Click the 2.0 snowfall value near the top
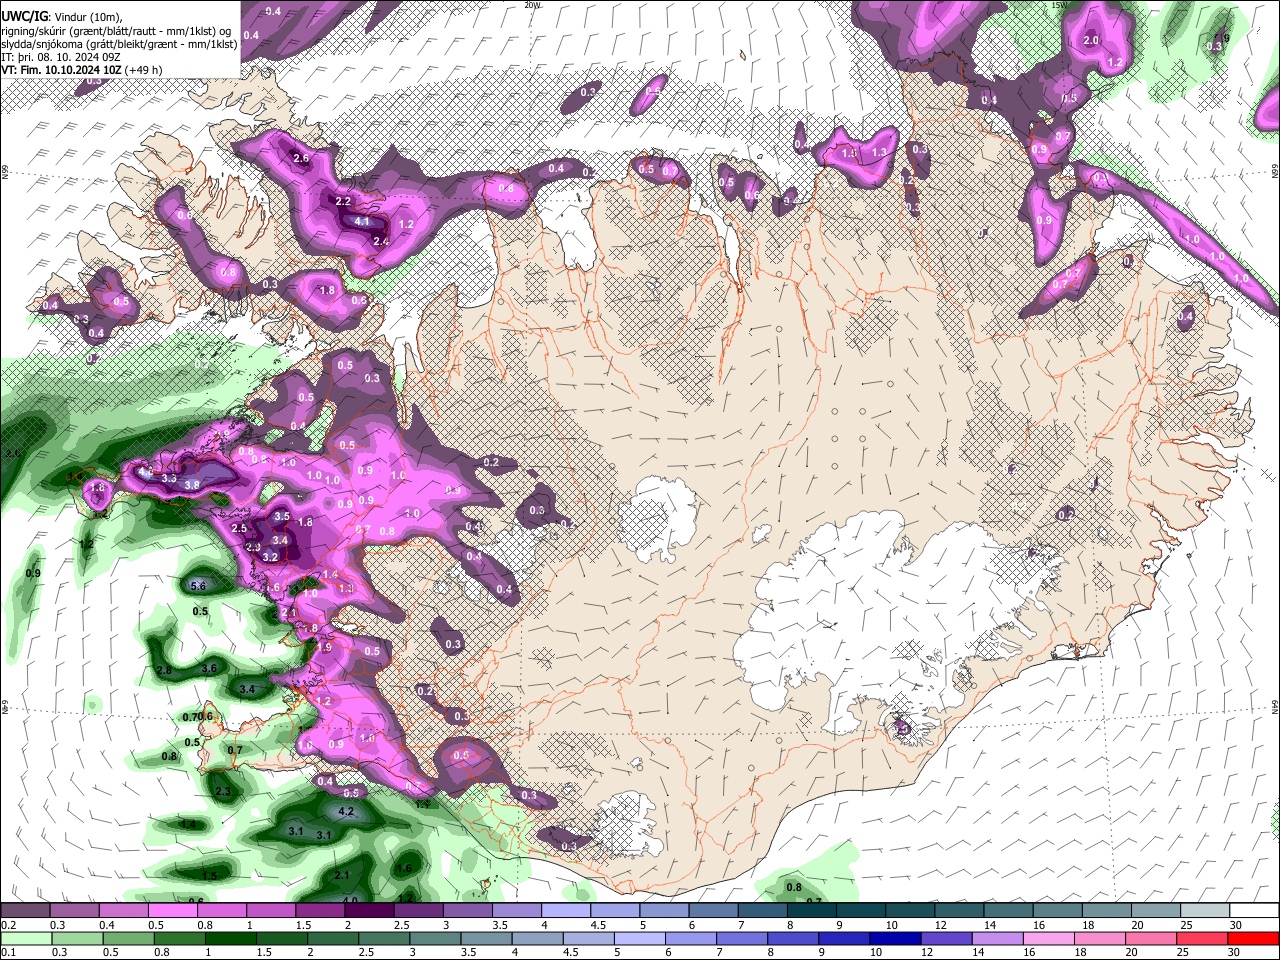1280x960 pixels. (x=1091, y=40)
